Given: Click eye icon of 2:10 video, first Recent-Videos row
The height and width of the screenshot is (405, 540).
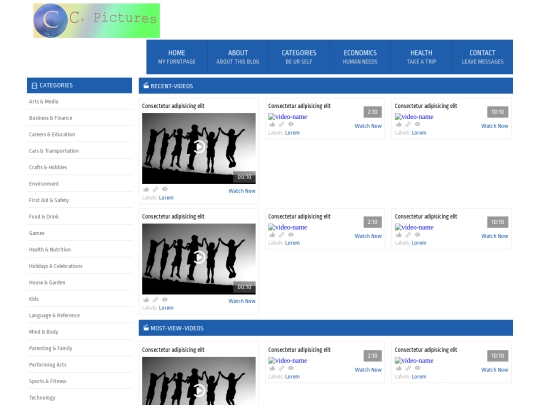Looking at the screenshot, I should pos(291,124).
